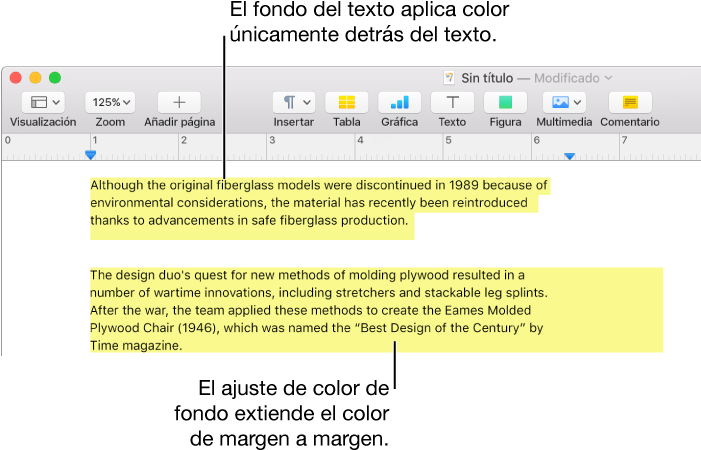Expand the Insertar dropdown arrow
Image resolution: width=701 pixels, height=450 pixels.
307,102
